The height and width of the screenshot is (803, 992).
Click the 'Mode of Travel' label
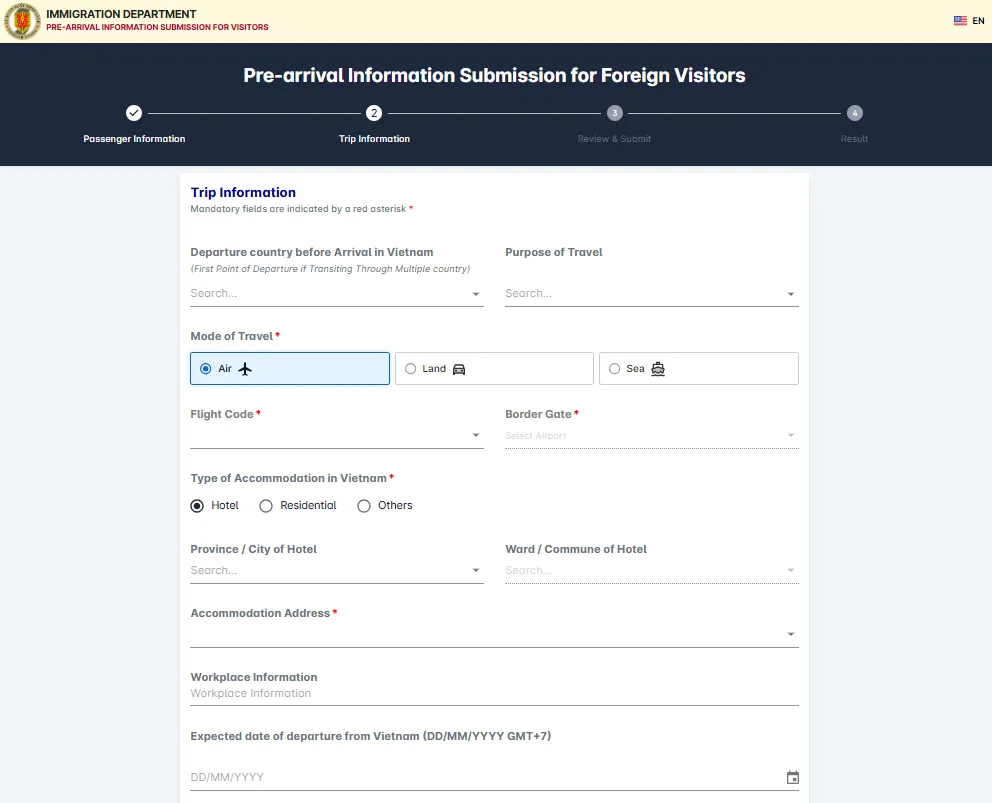[x=232, y=336]
